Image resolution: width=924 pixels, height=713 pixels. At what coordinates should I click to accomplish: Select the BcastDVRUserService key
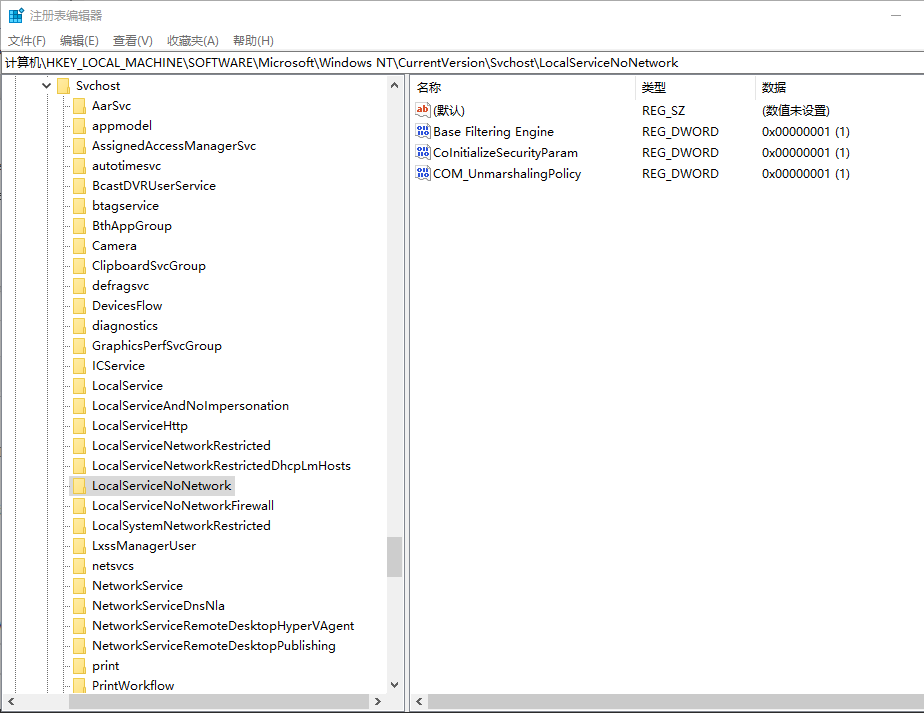coord(154,186)
